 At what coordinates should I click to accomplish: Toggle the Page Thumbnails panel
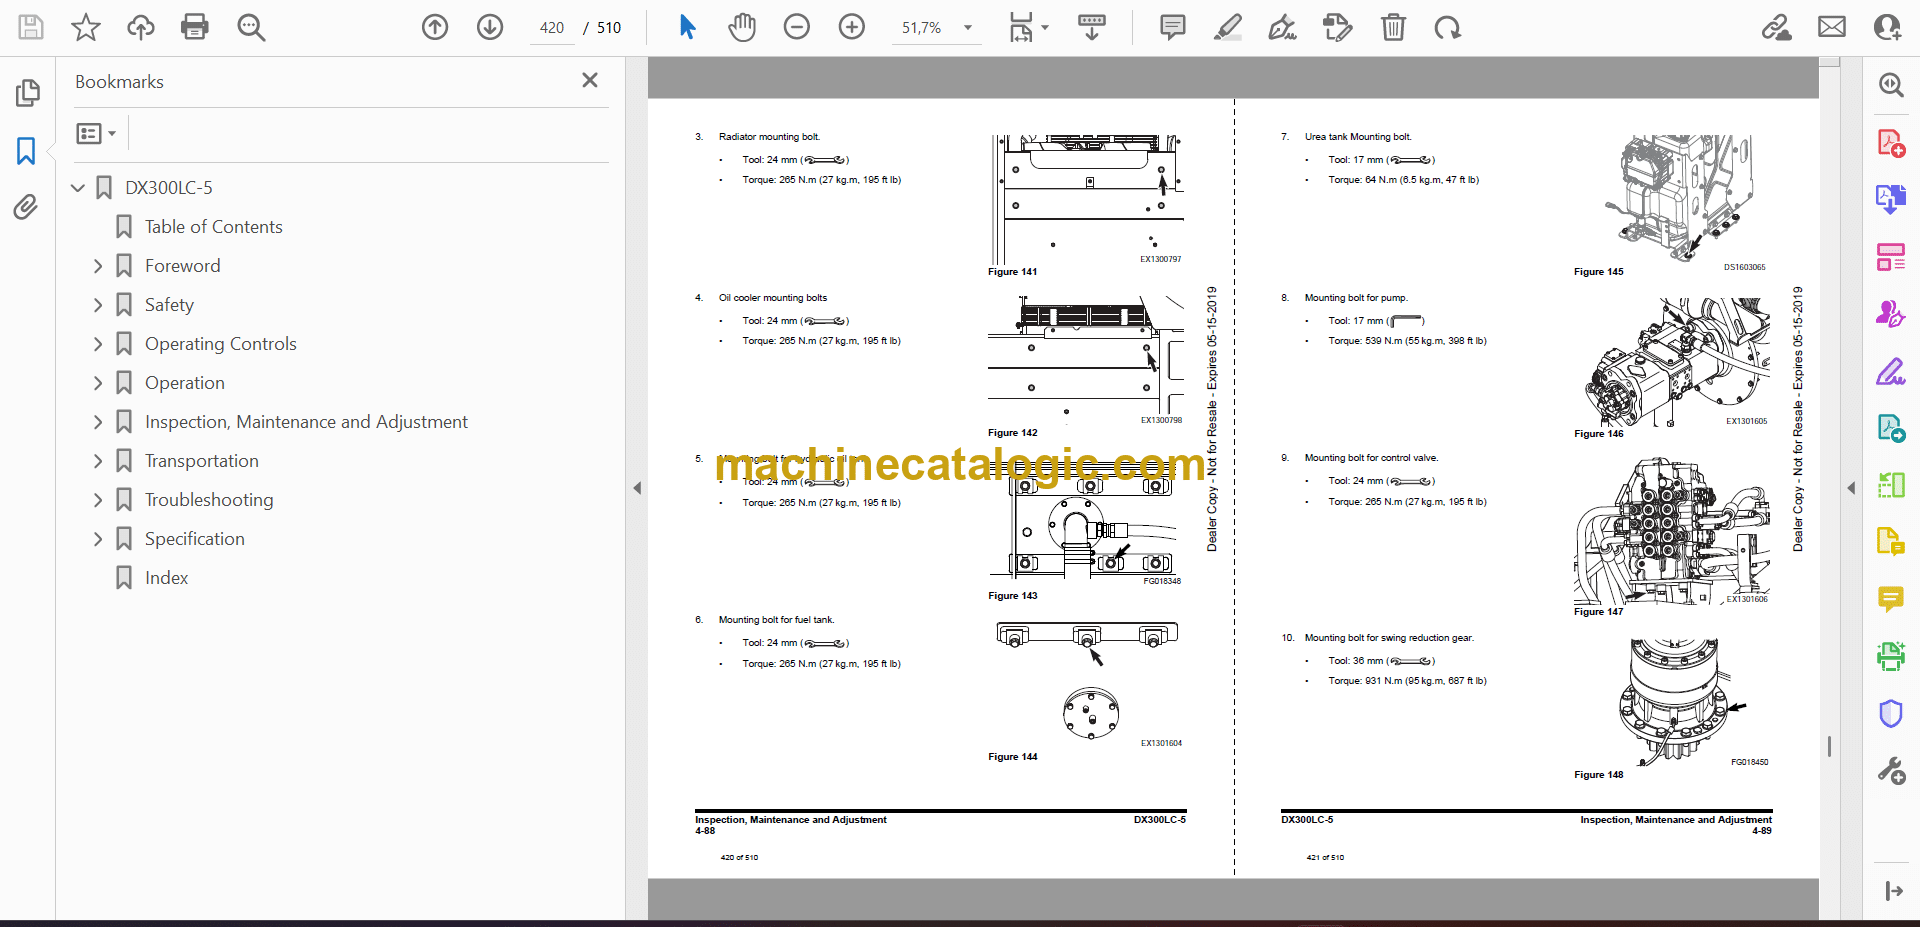(x=27, y=93)
